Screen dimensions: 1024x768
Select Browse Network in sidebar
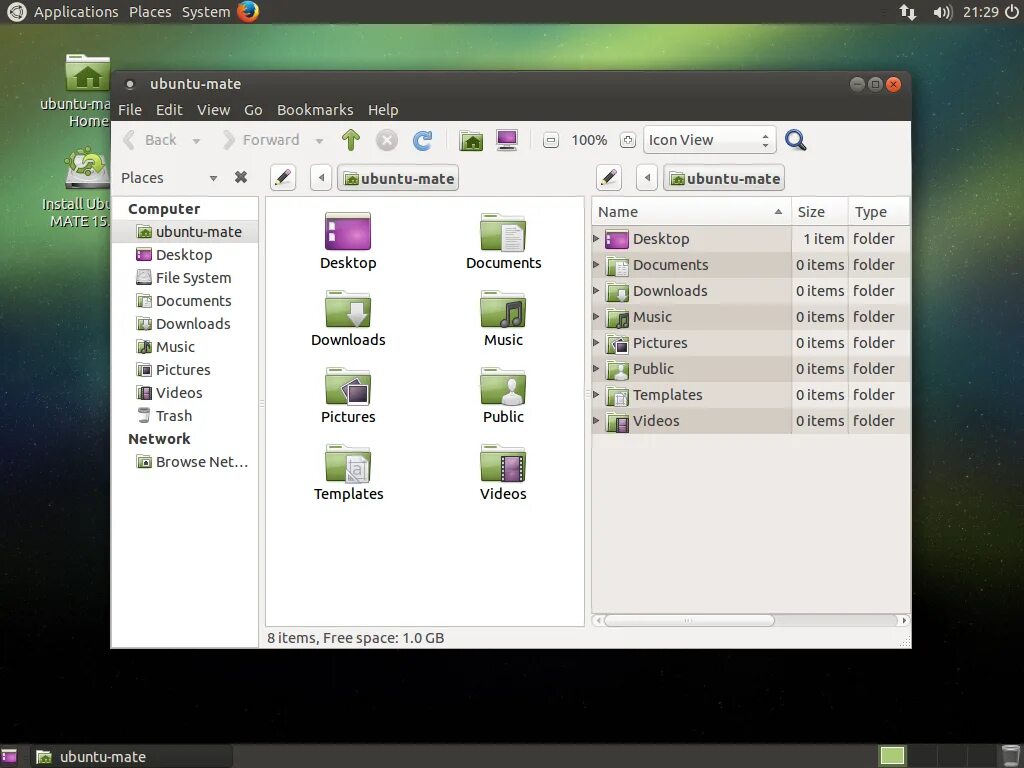[185, 462]
